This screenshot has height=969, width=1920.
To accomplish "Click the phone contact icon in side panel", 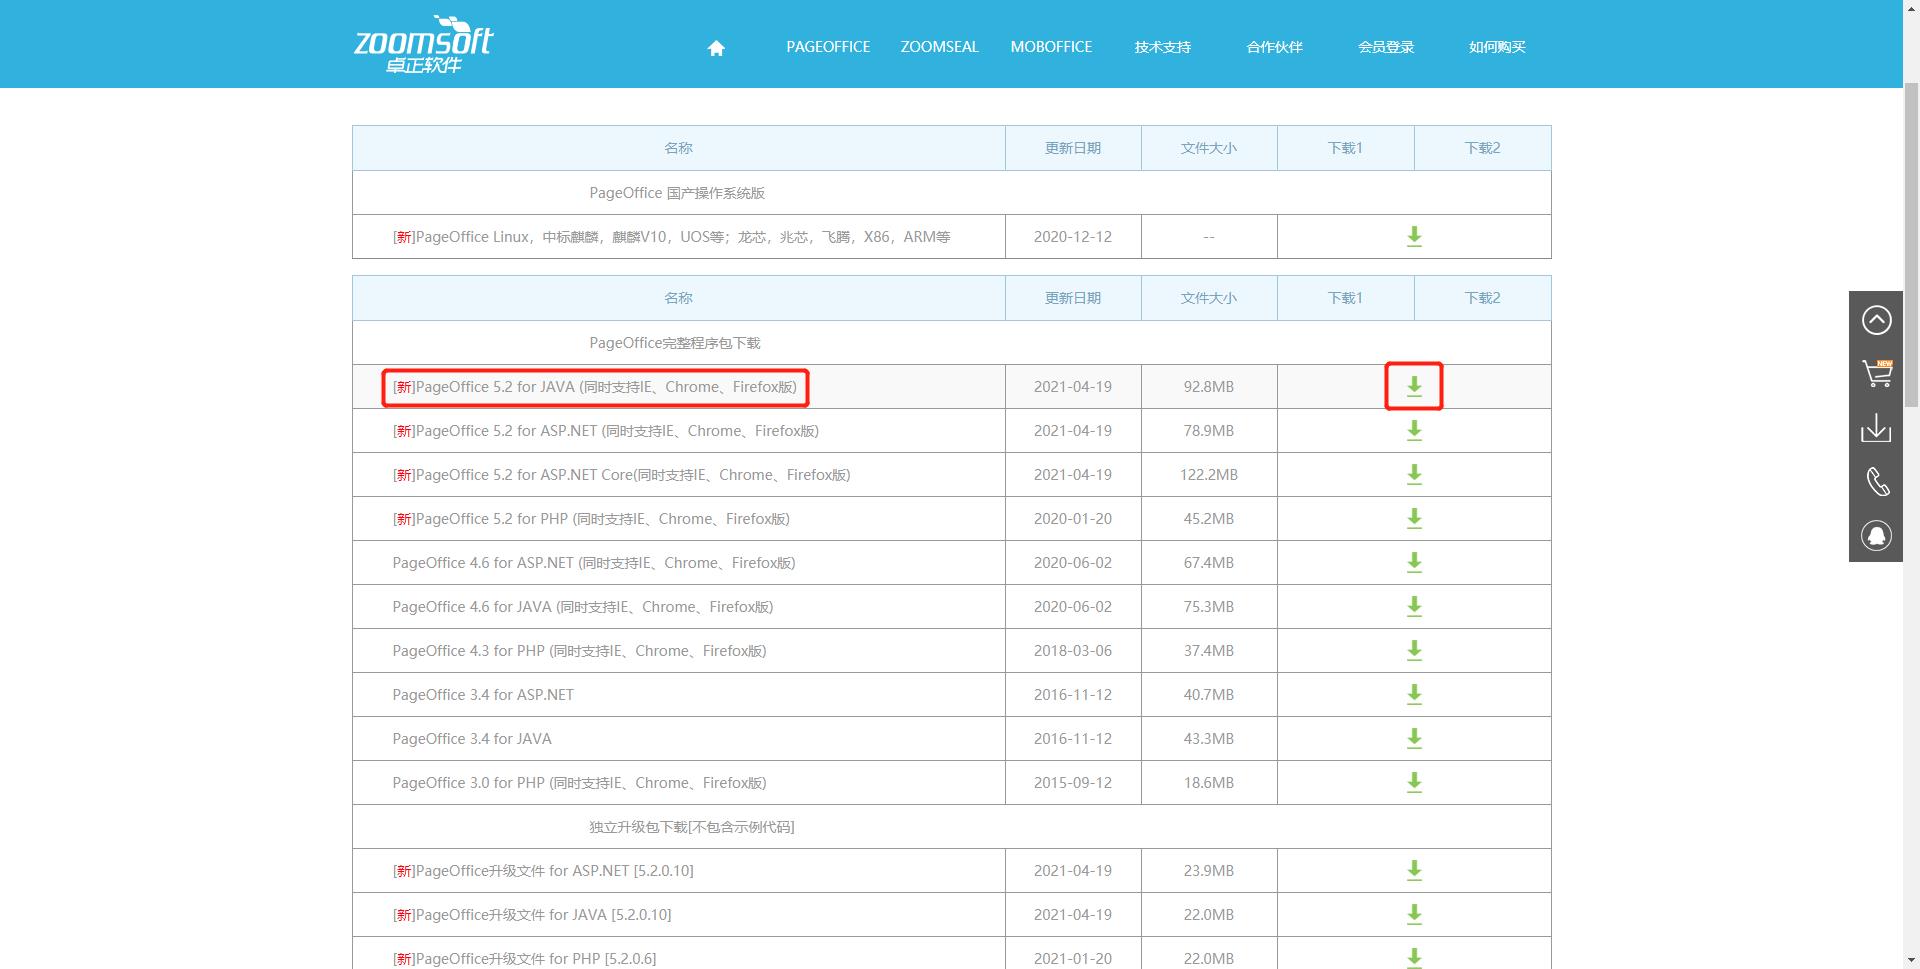I will click(x=1876, y=482).
